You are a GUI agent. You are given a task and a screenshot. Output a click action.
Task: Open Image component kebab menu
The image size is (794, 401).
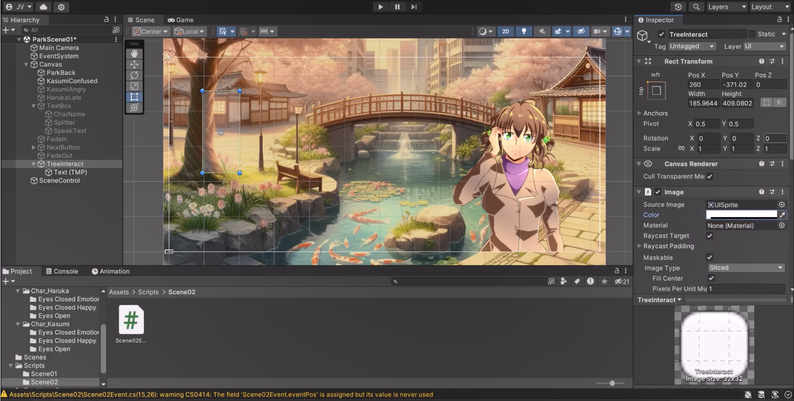pos(782,192)
